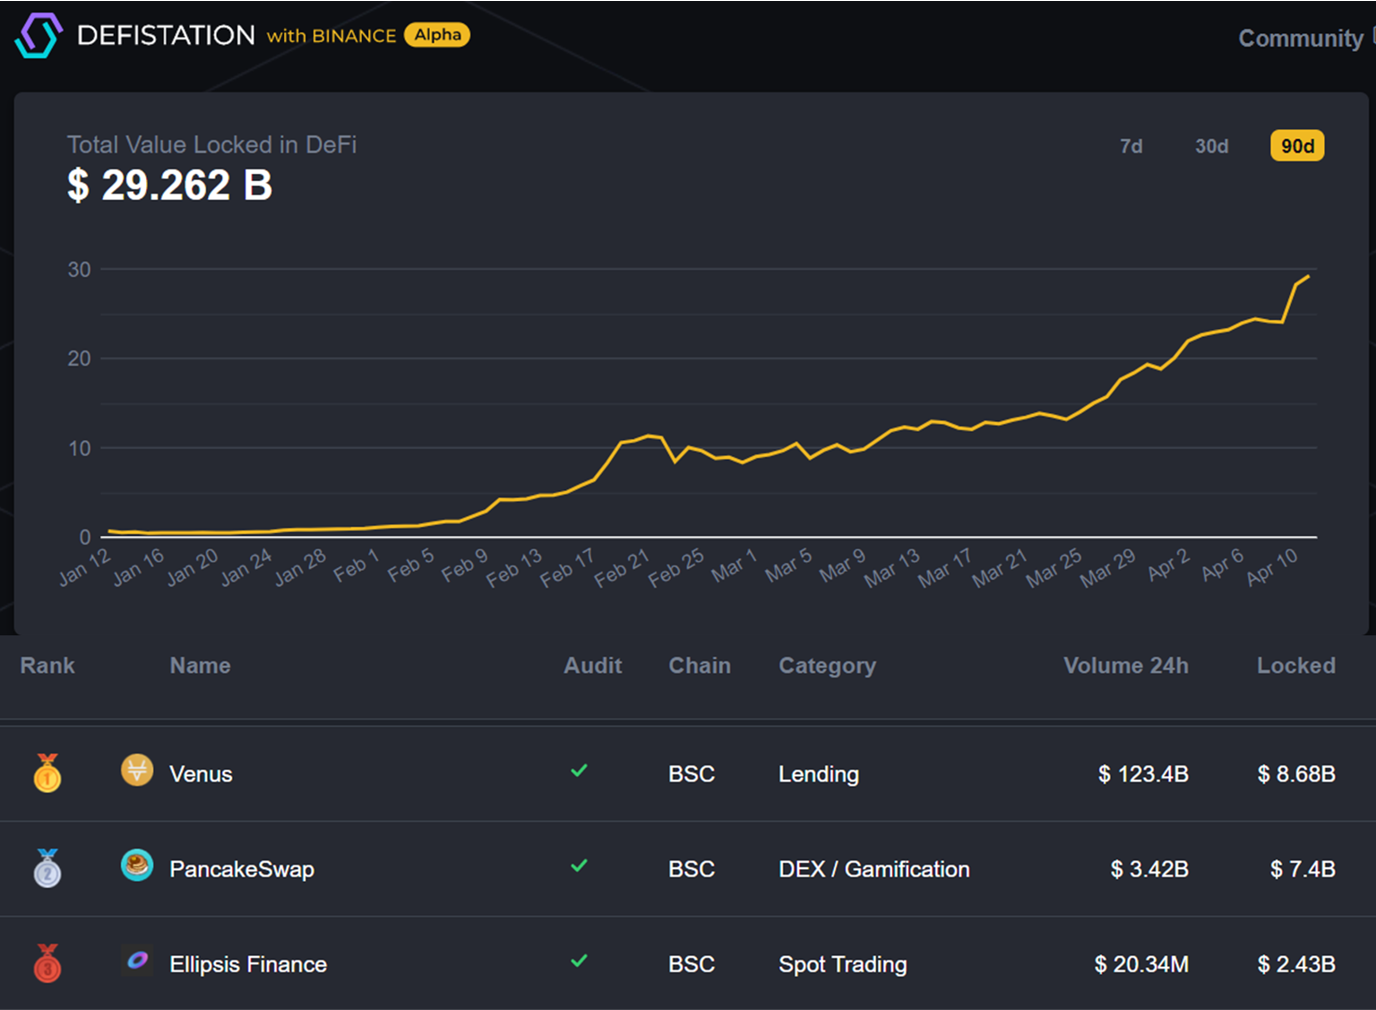This screenshot has height=1010, width=1376.
Task: Click the silver second-place medal icon
Action: (47, 868)
